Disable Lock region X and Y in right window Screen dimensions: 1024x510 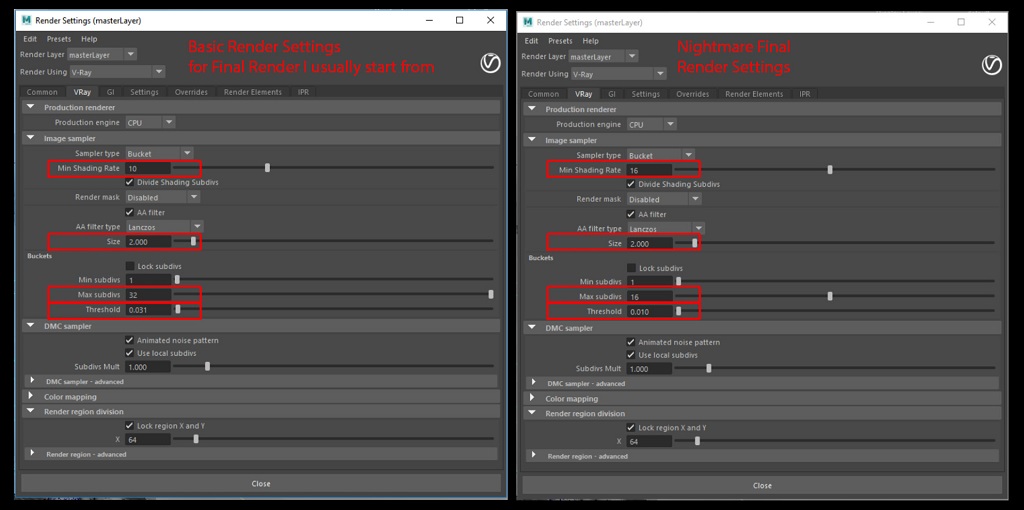pos(631,427)
